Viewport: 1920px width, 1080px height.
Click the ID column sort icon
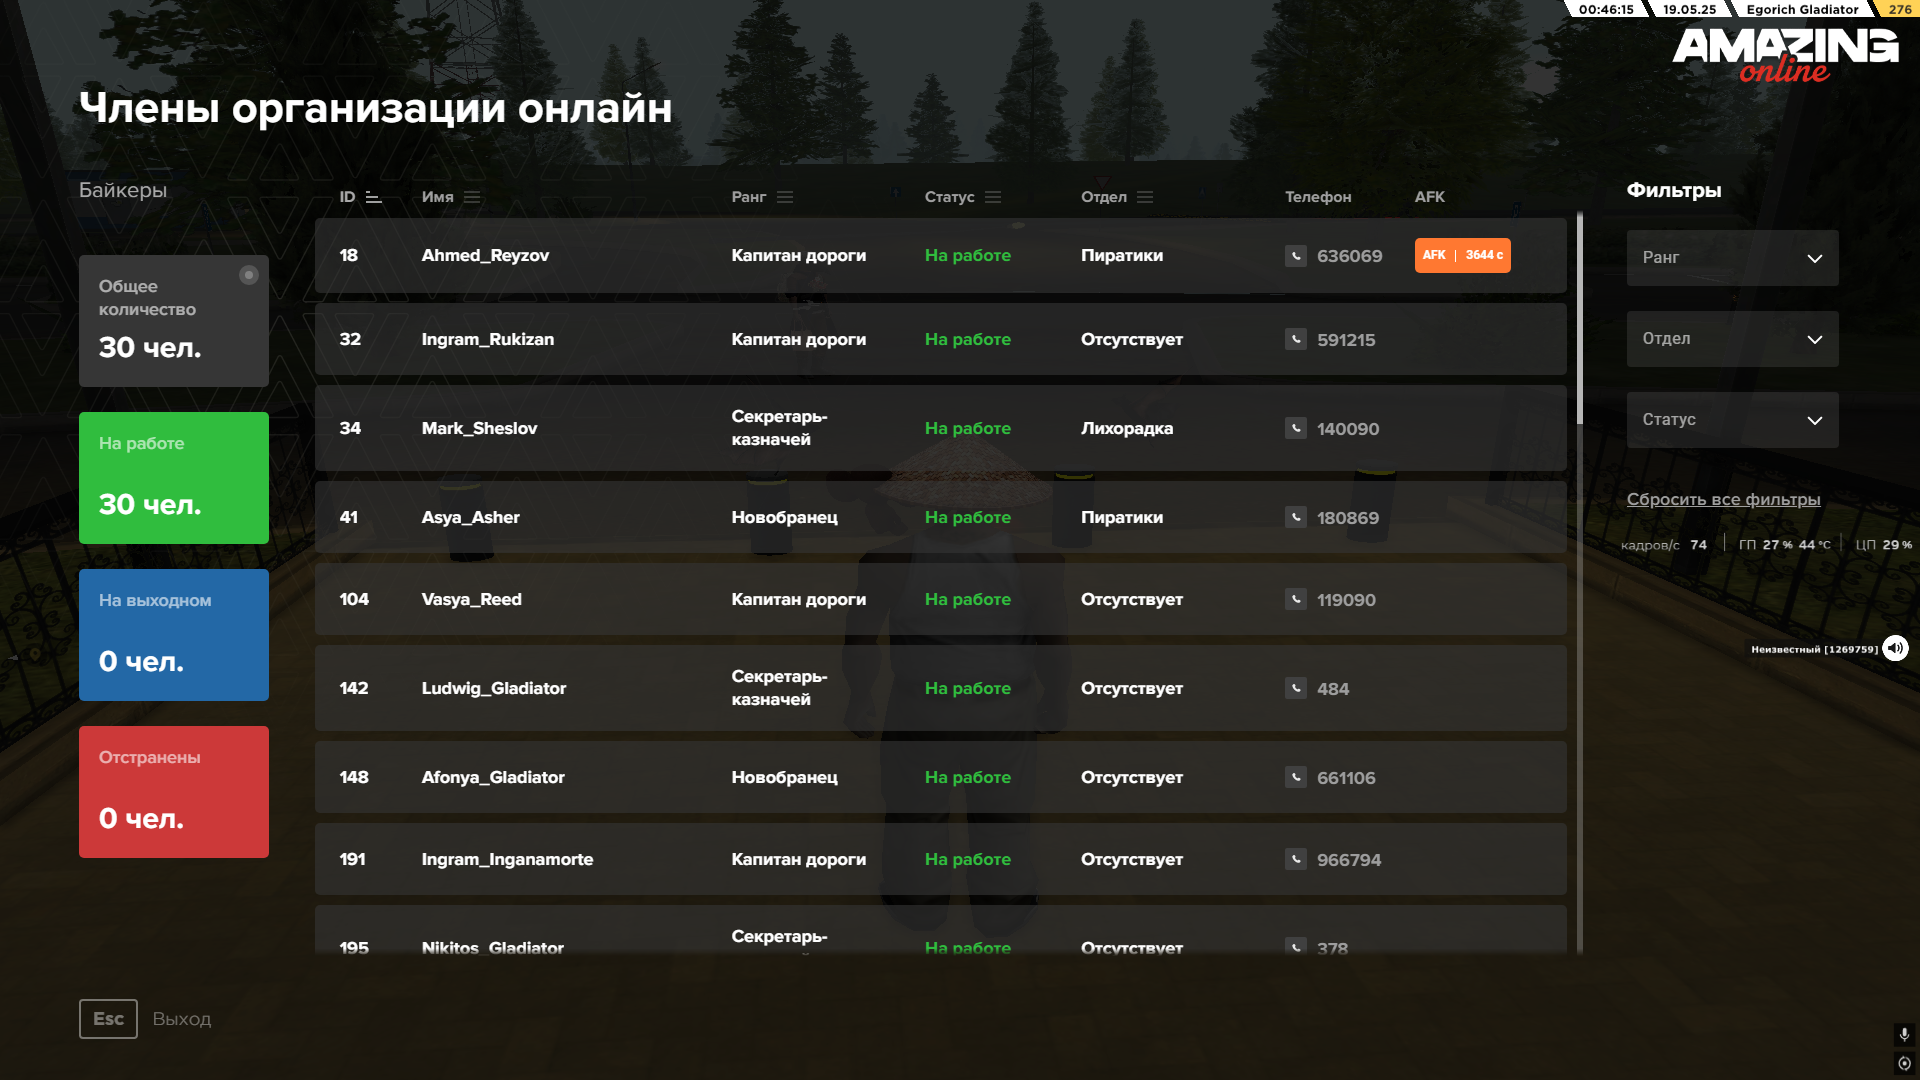pos(373,197)
